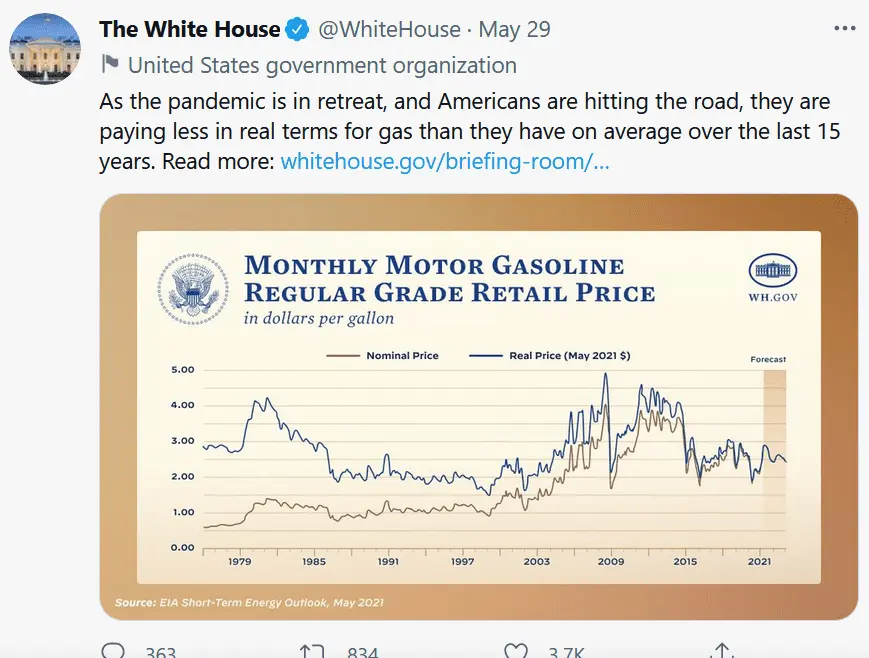Click the Nominal Price legend swatch
Image resolution: width=869 pixels, height=658 pixels.
(x=341, y=355)
